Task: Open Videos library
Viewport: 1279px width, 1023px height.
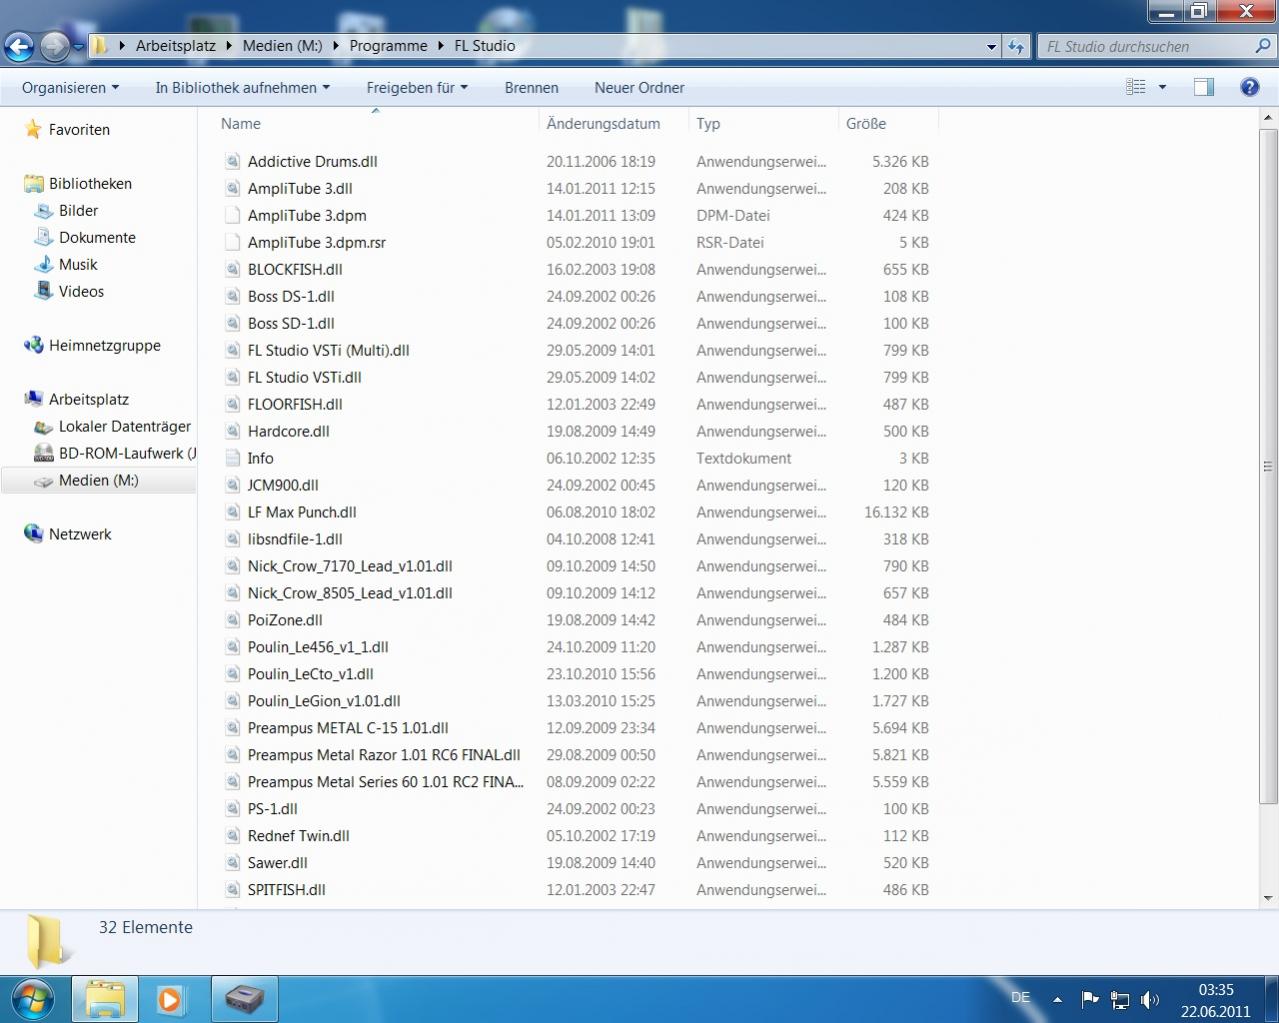Action: coord(81,291)
